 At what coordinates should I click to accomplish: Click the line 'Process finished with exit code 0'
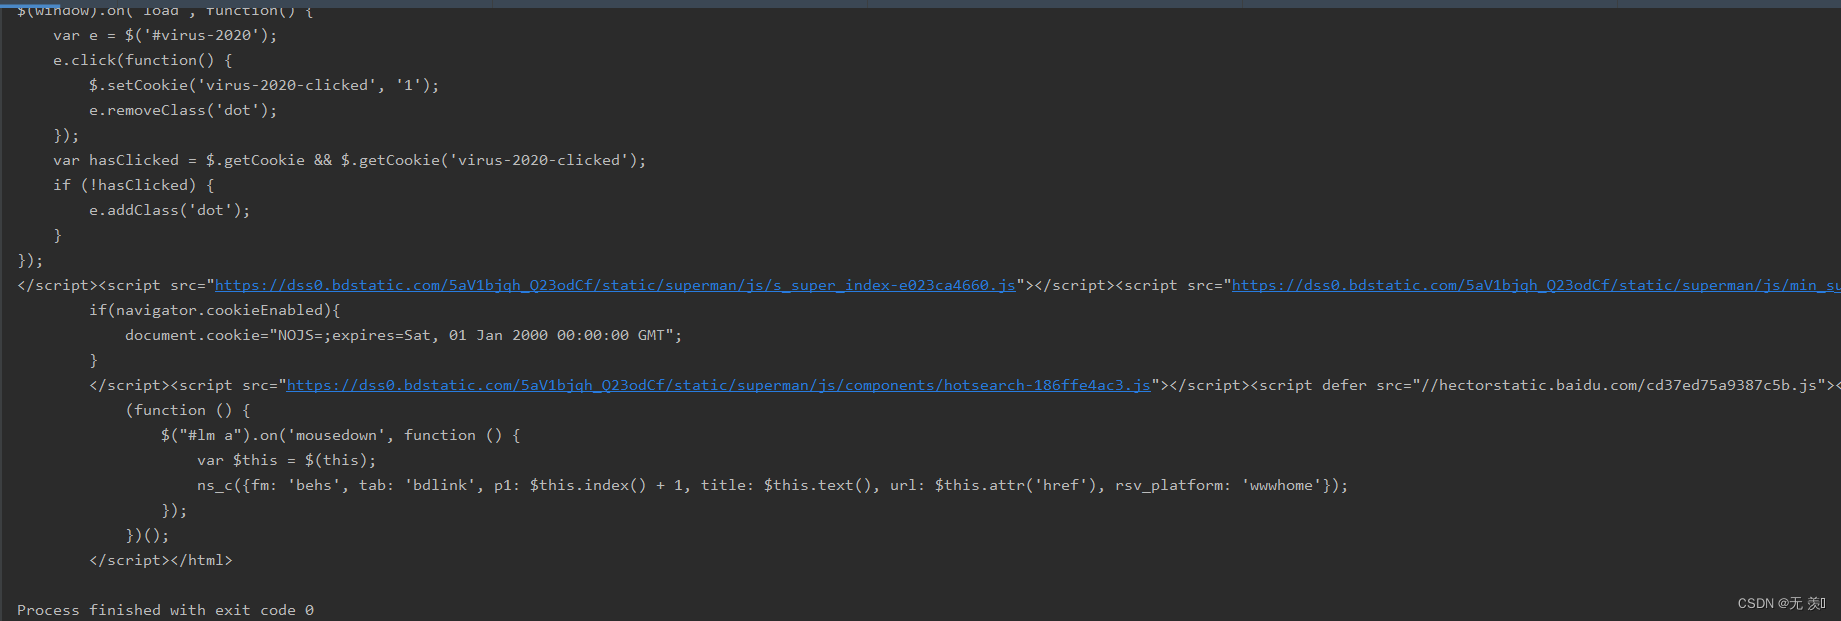coord(165,610)
